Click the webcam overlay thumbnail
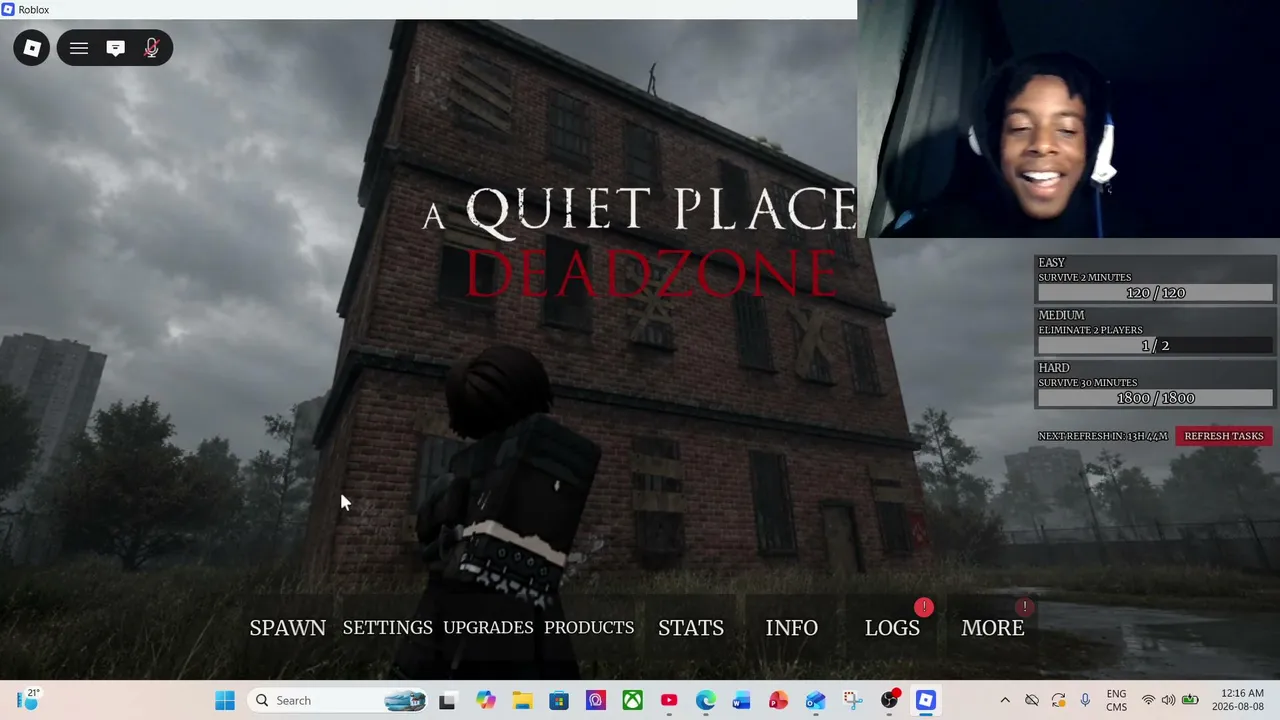 point(1068,119)
